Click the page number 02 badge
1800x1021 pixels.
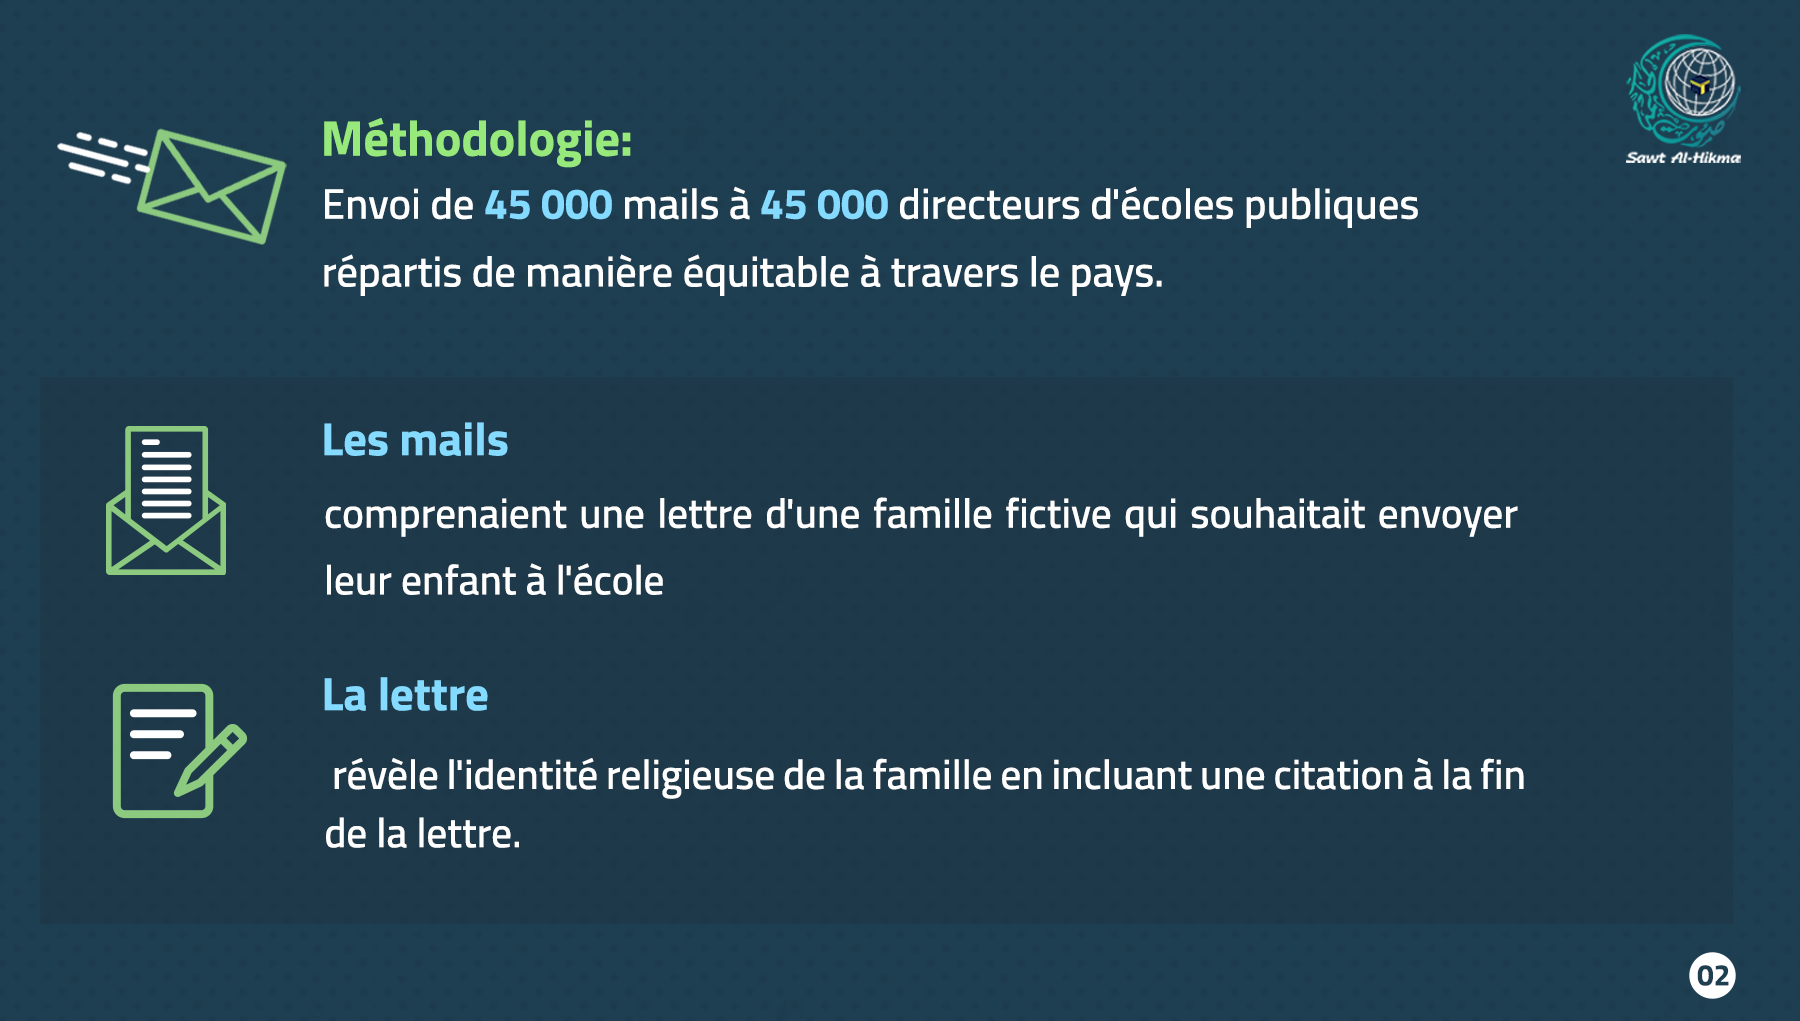tap(1712, 975)
